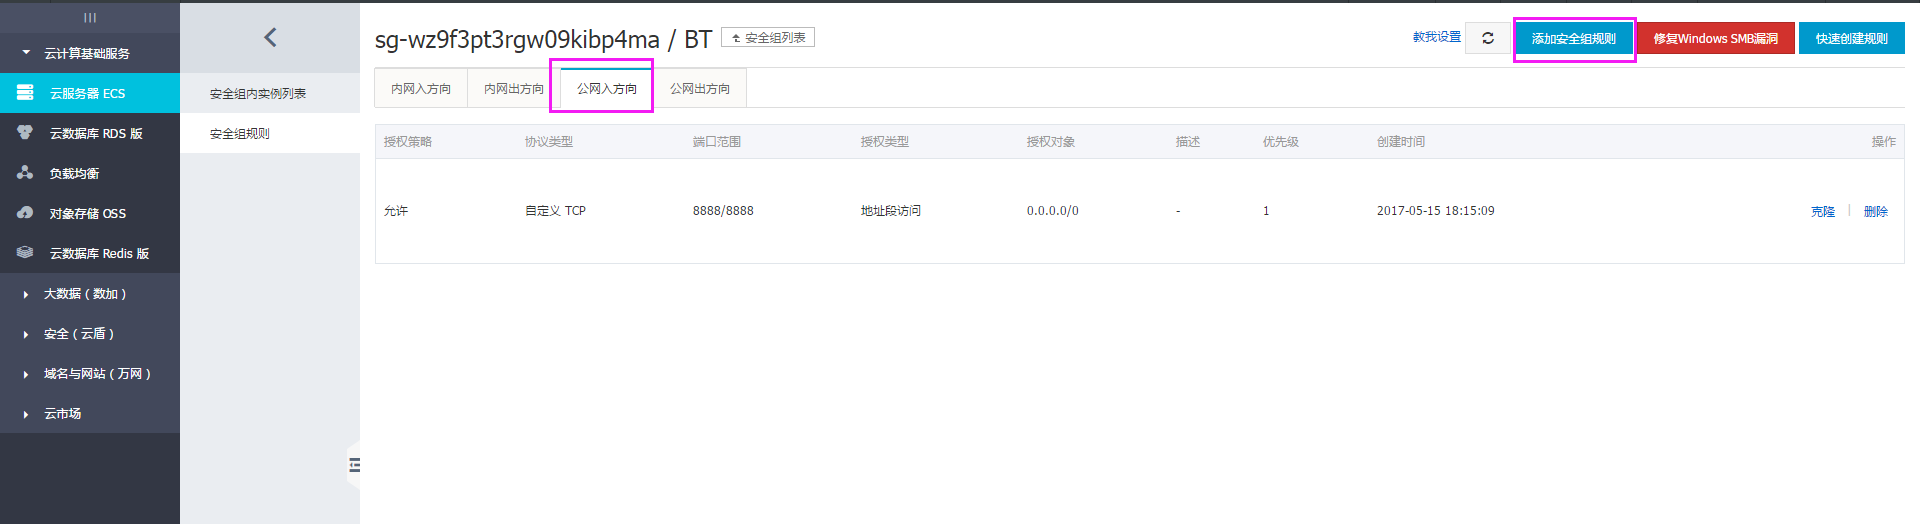Image resolution: width=1920 pixels, height=524 pixels.
Task: Switch to 公网出方向 tab
Action: pos(700,89)
